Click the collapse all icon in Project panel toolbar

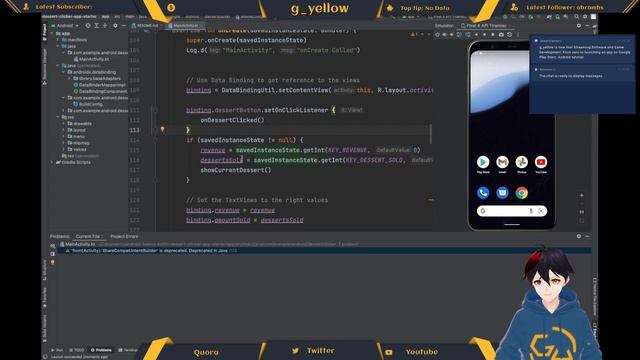click(105, 25)
